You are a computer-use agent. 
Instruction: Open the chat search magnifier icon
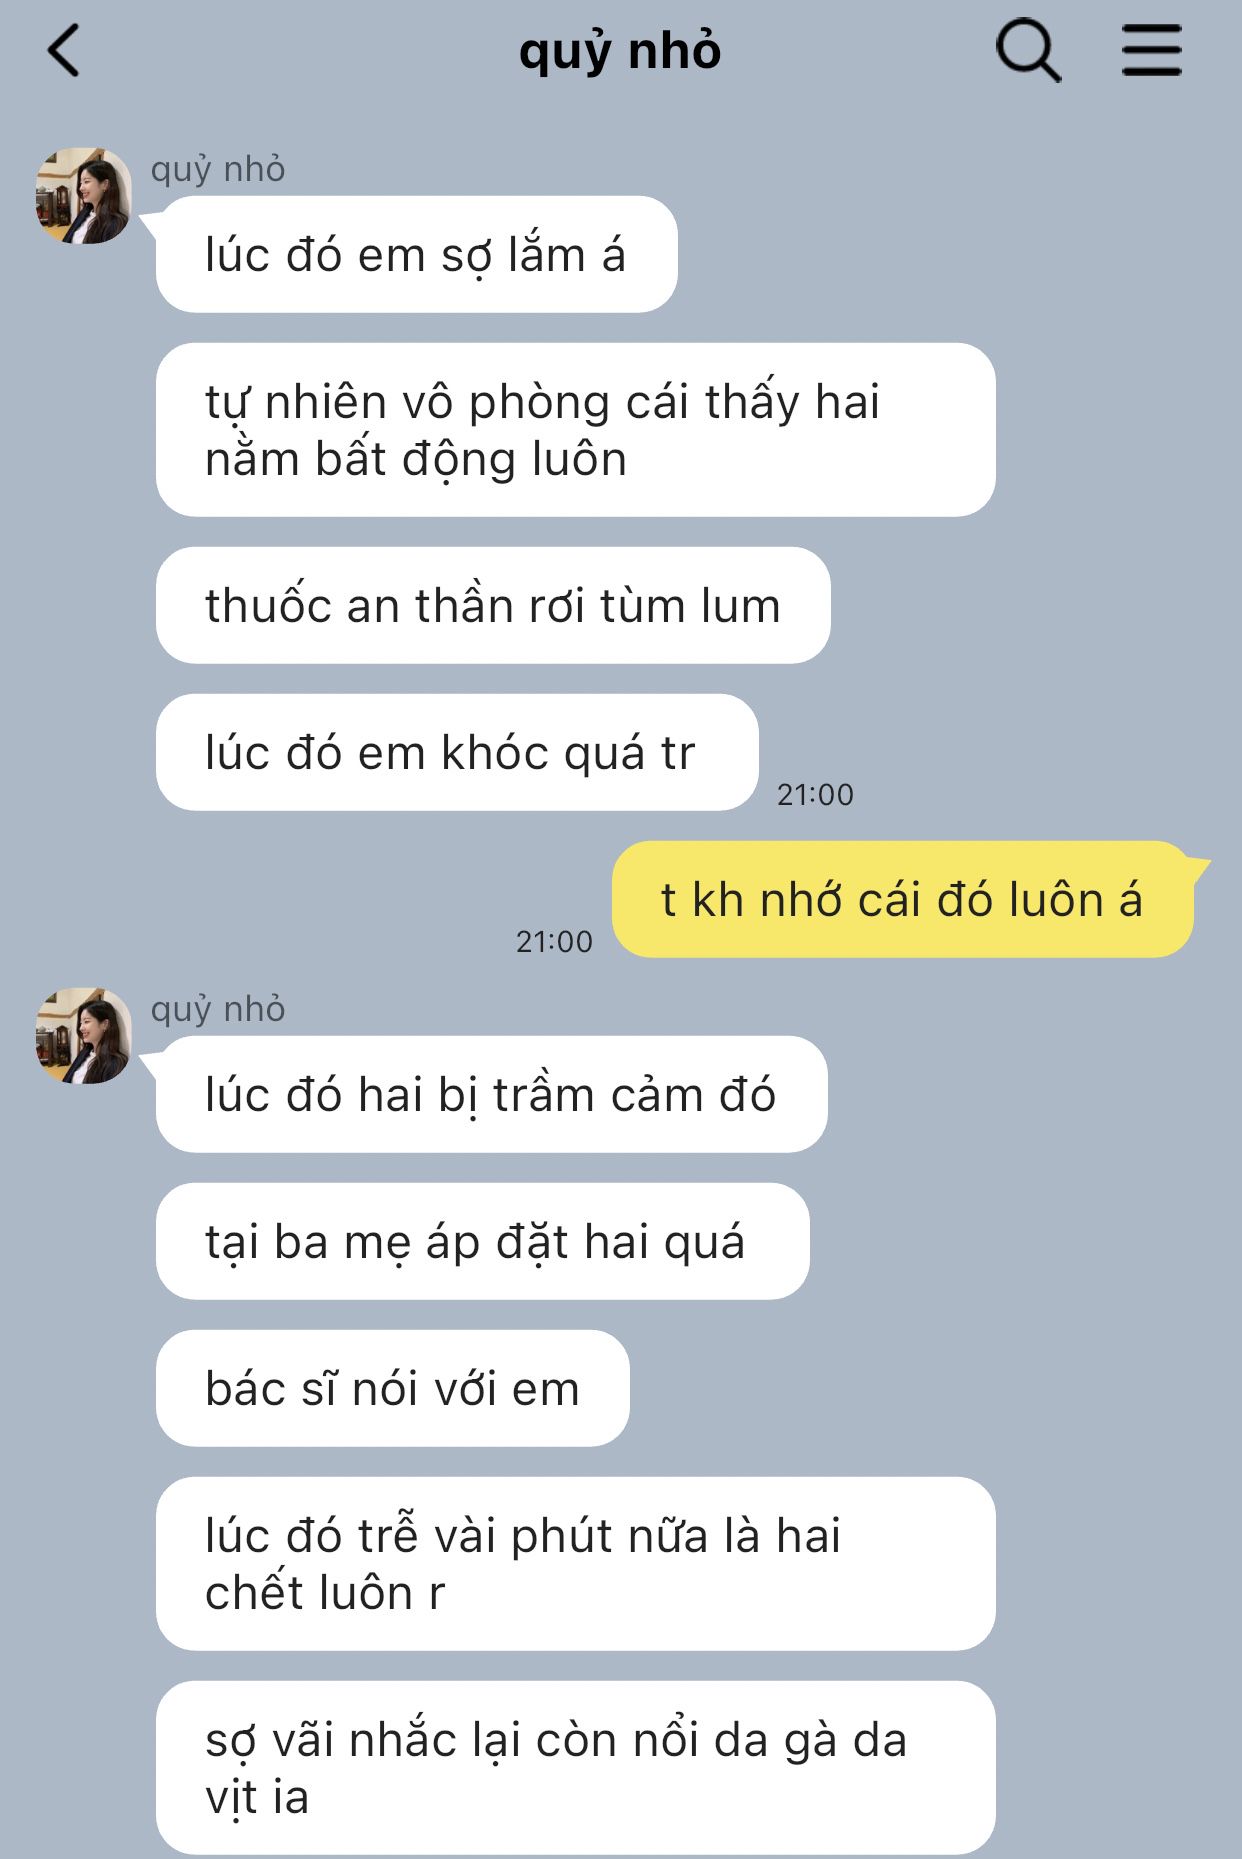click(1028, 51)
